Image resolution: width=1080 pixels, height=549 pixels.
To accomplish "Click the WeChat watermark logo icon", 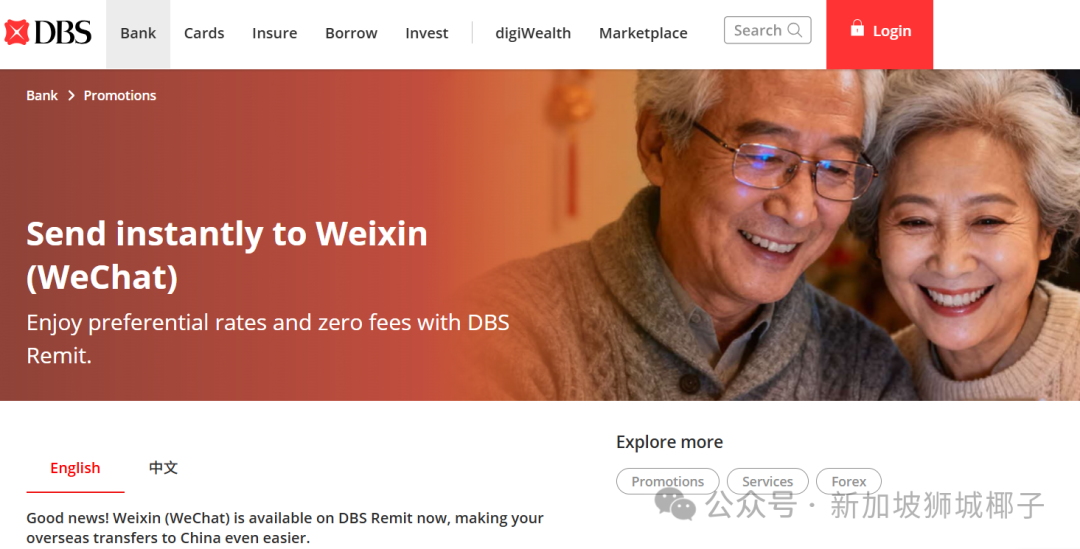I will (x=675, y=504).
